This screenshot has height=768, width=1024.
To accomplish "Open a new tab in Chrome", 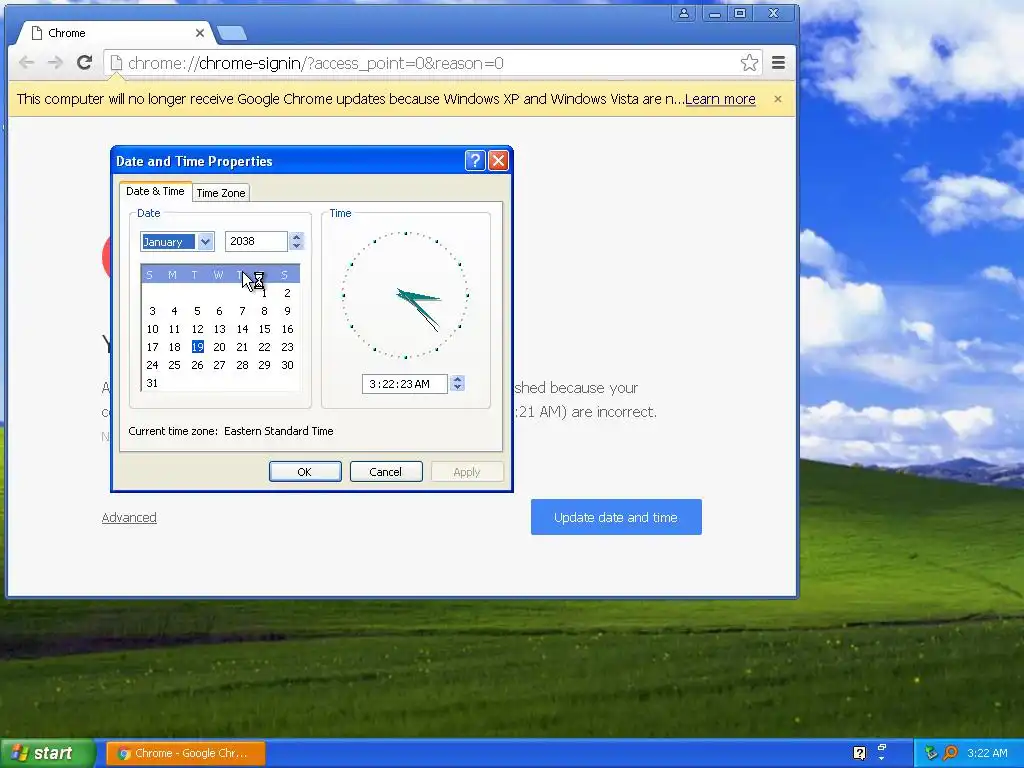I will (x=232, y=33).
